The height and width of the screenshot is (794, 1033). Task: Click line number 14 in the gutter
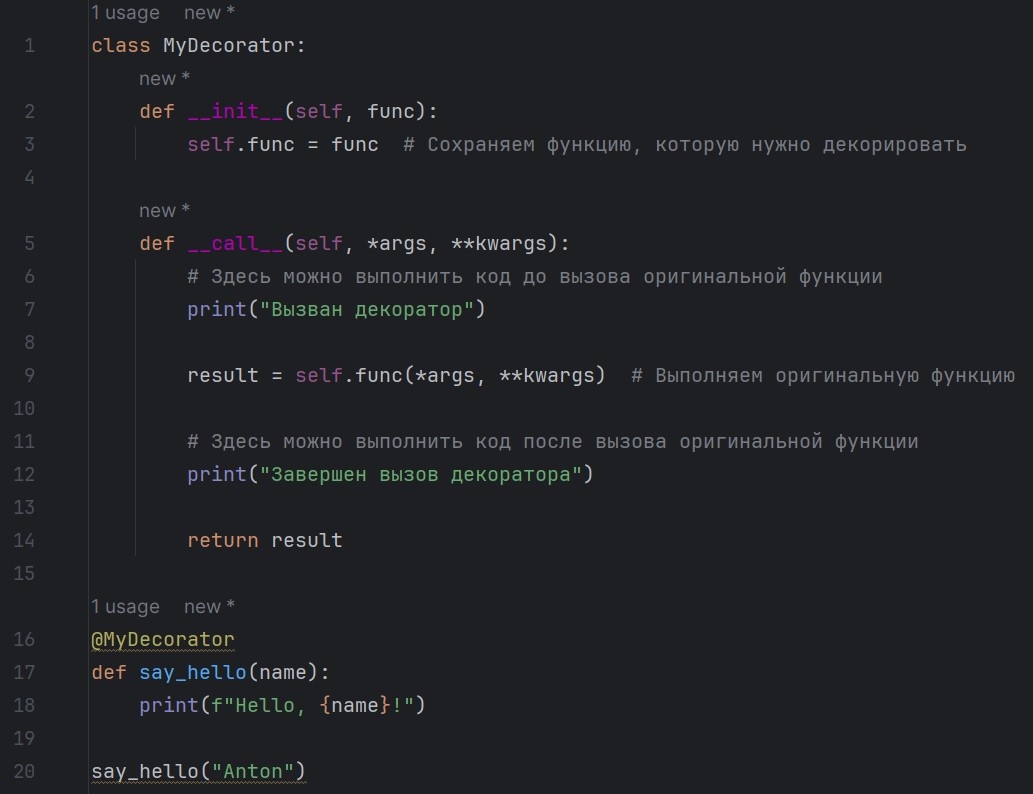coord(24,540)
